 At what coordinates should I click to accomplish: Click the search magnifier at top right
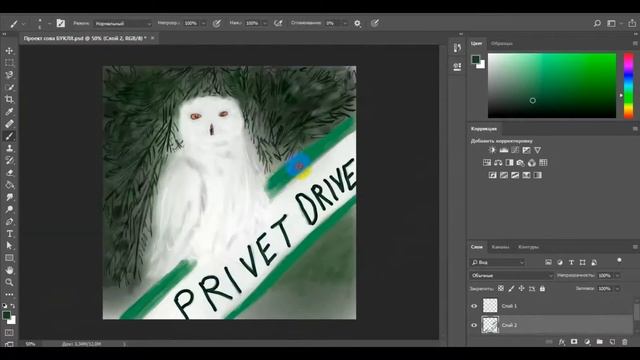597,24
